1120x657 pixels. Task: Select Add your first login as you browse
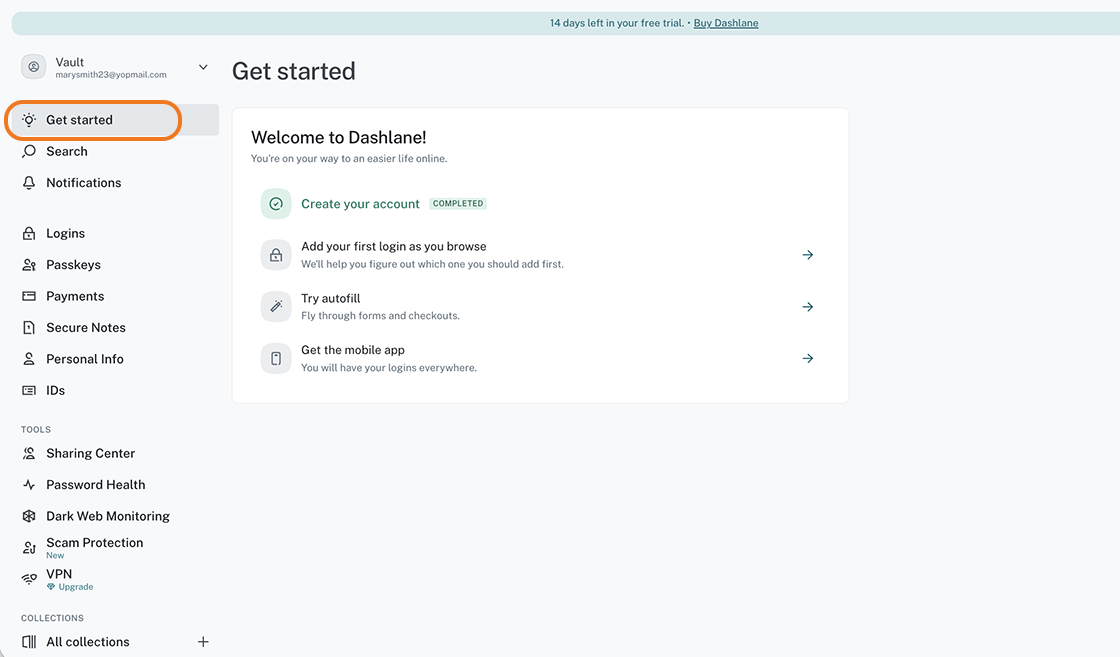coord(541,255)
